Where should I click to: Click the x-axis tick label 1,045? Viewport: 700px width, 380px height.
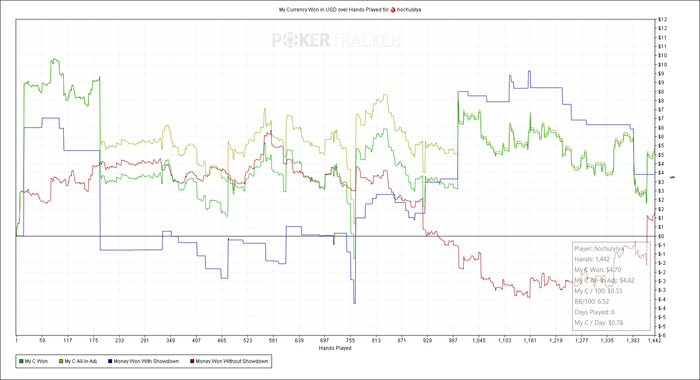(479, 341)
